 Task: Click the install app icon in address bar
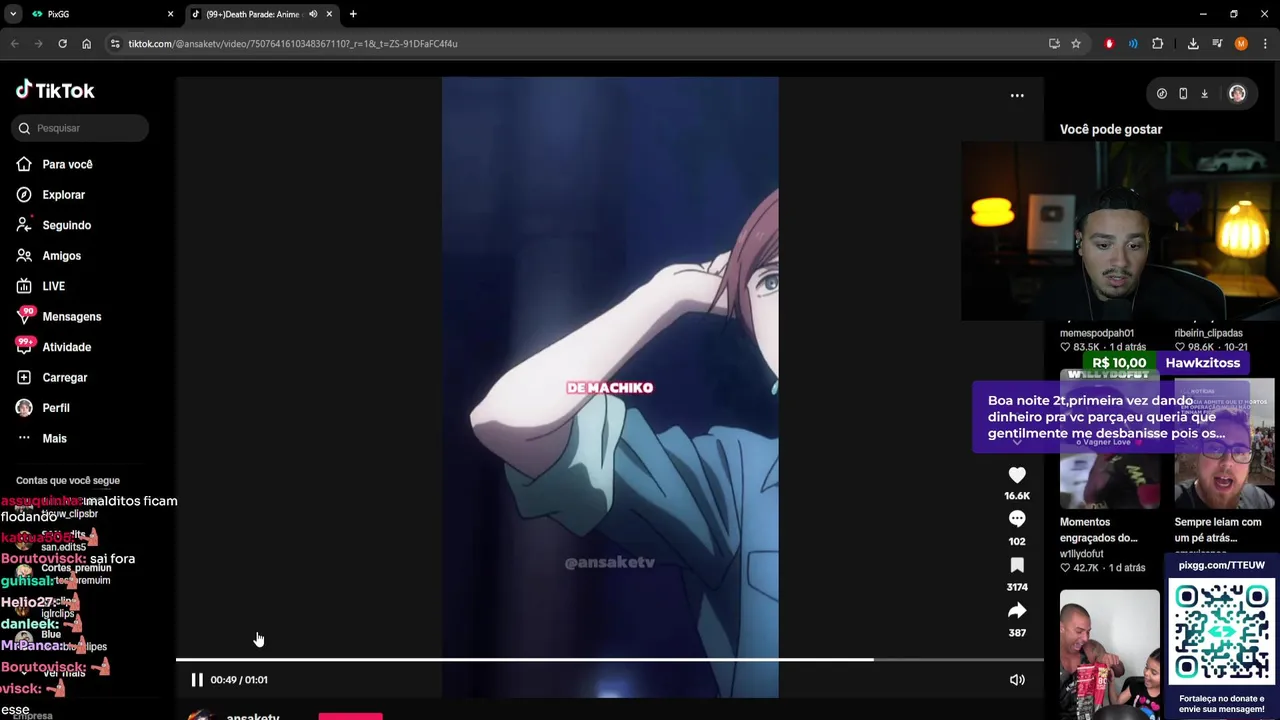pyautogui.click(x=1054, y=44)
